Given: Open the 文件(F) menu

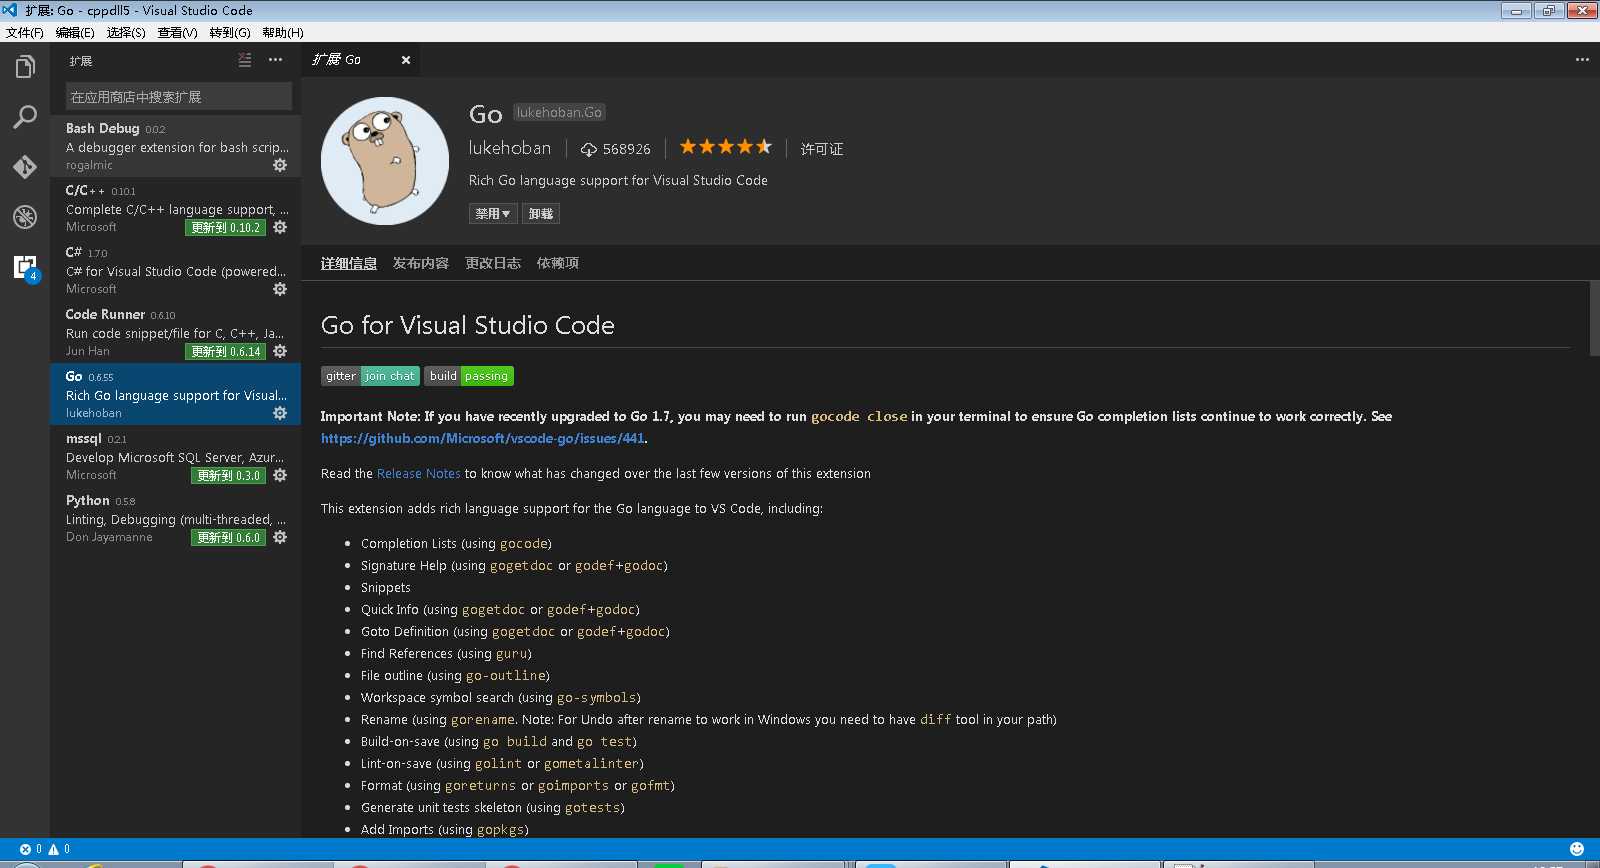Looking at the screenshot, I should (25, 33).
